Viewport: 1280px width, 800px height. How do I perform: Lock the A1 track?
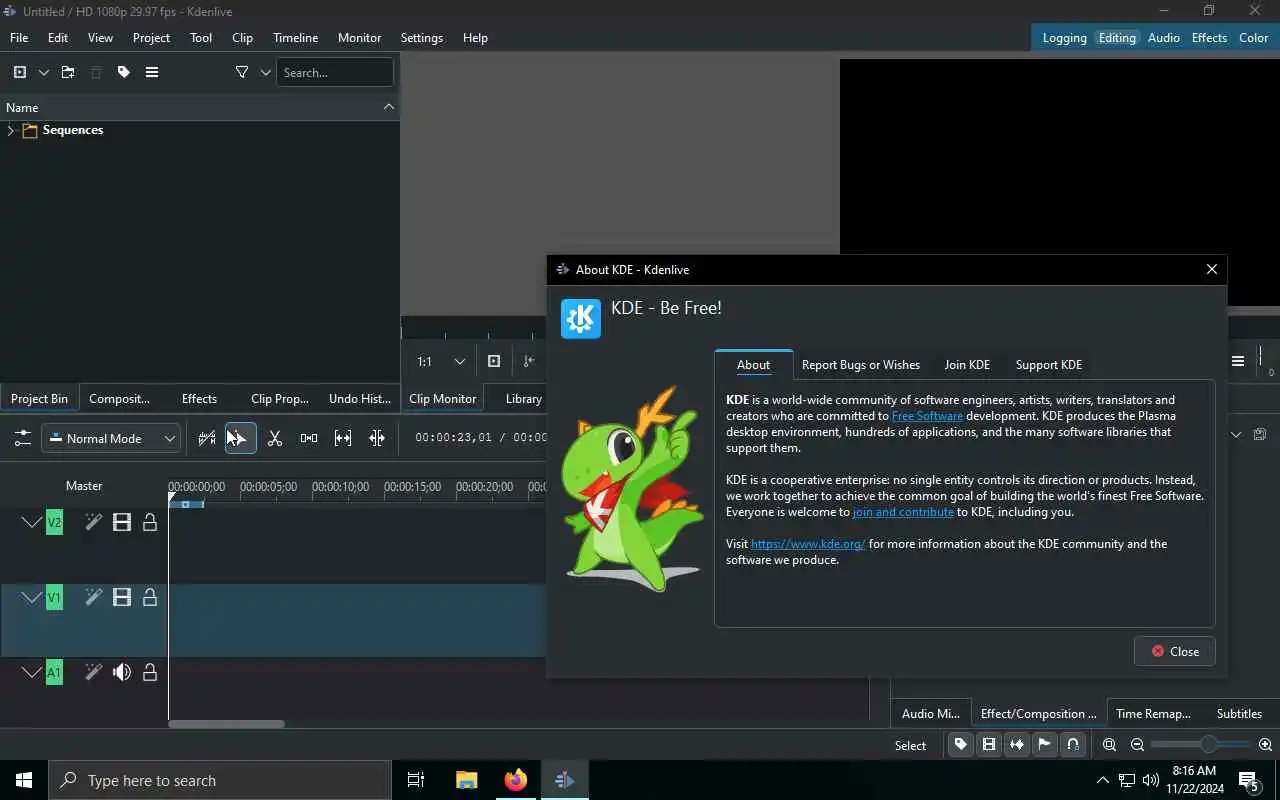tap(150, 672)
